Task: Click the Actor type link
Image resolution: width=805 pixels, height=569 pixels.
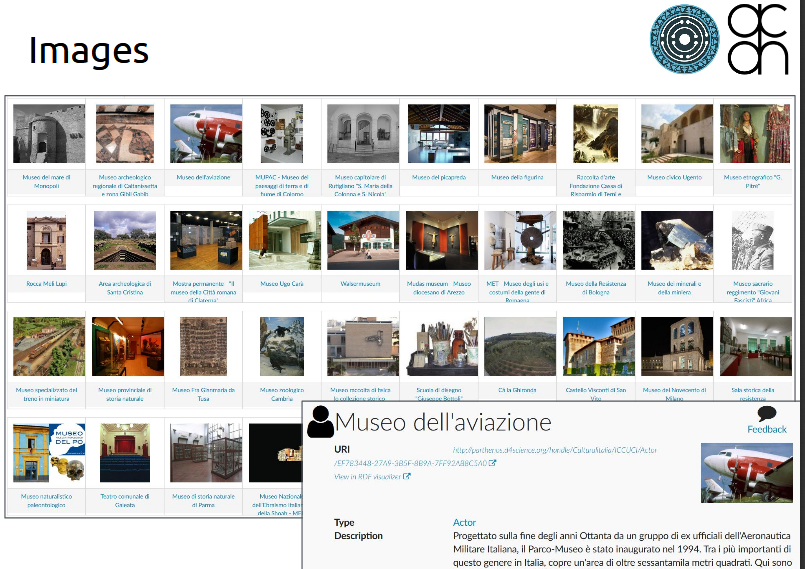Action: coord(464,522)
